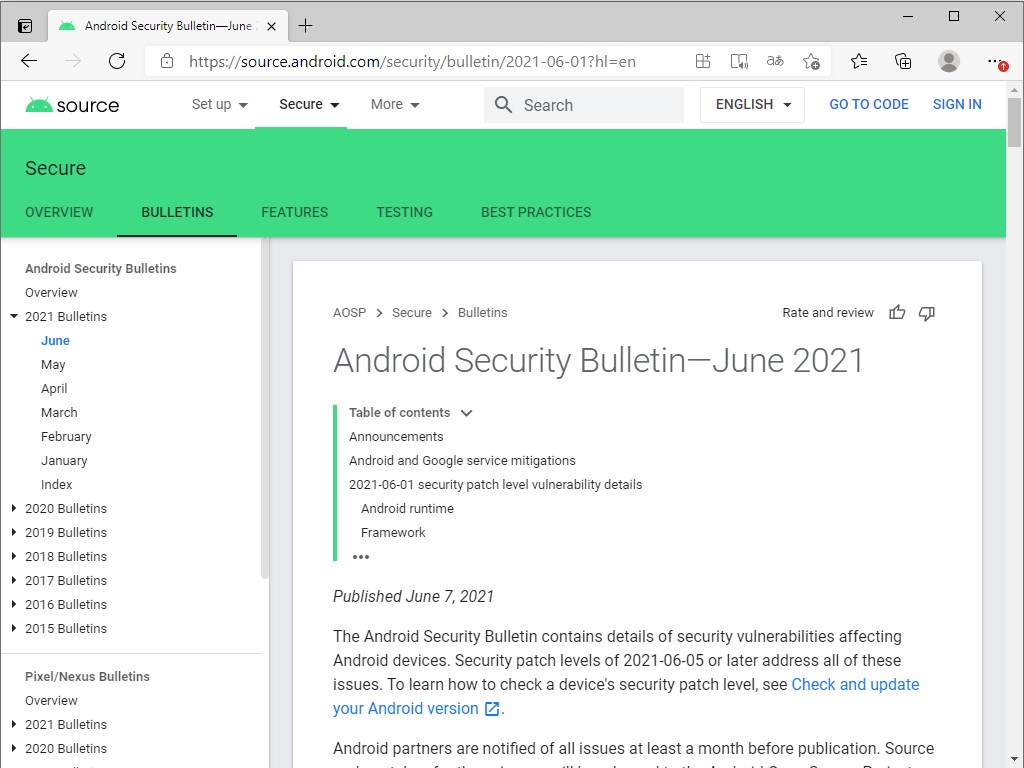
Task: Open Settings and more with notification badge
Action: [996, 61]
